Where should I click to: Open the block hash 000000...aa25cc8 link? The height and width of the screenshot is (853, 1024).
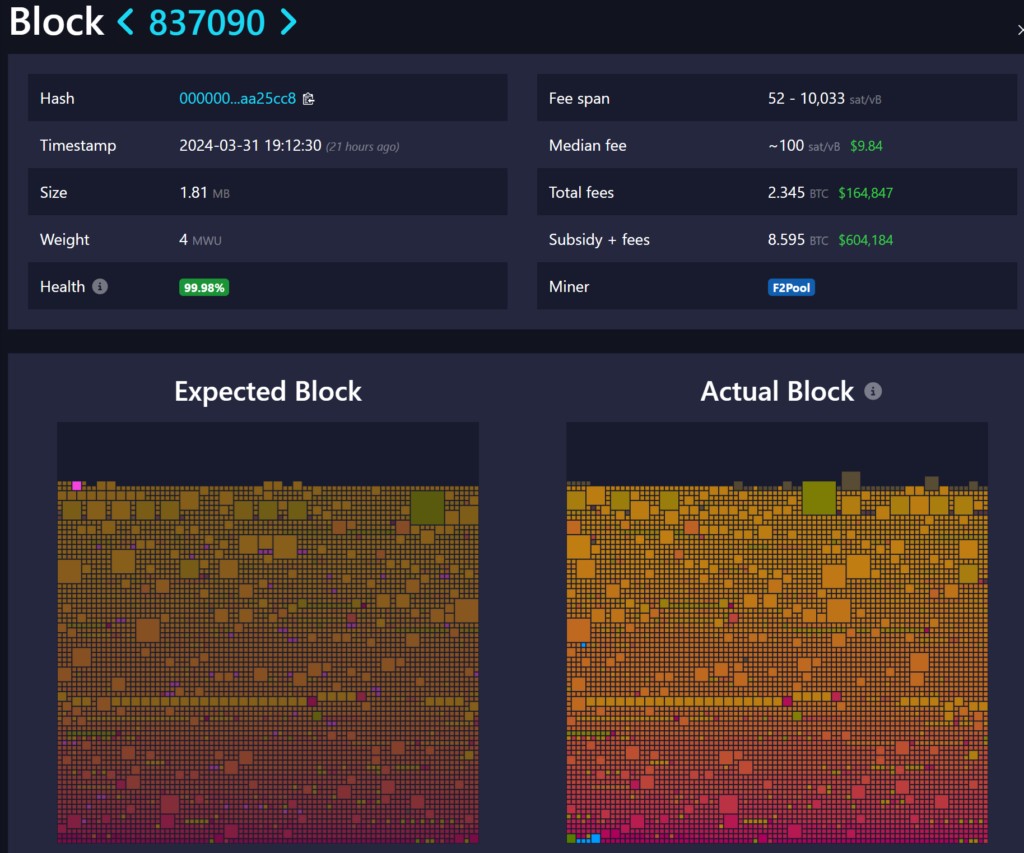coord(237,99)
